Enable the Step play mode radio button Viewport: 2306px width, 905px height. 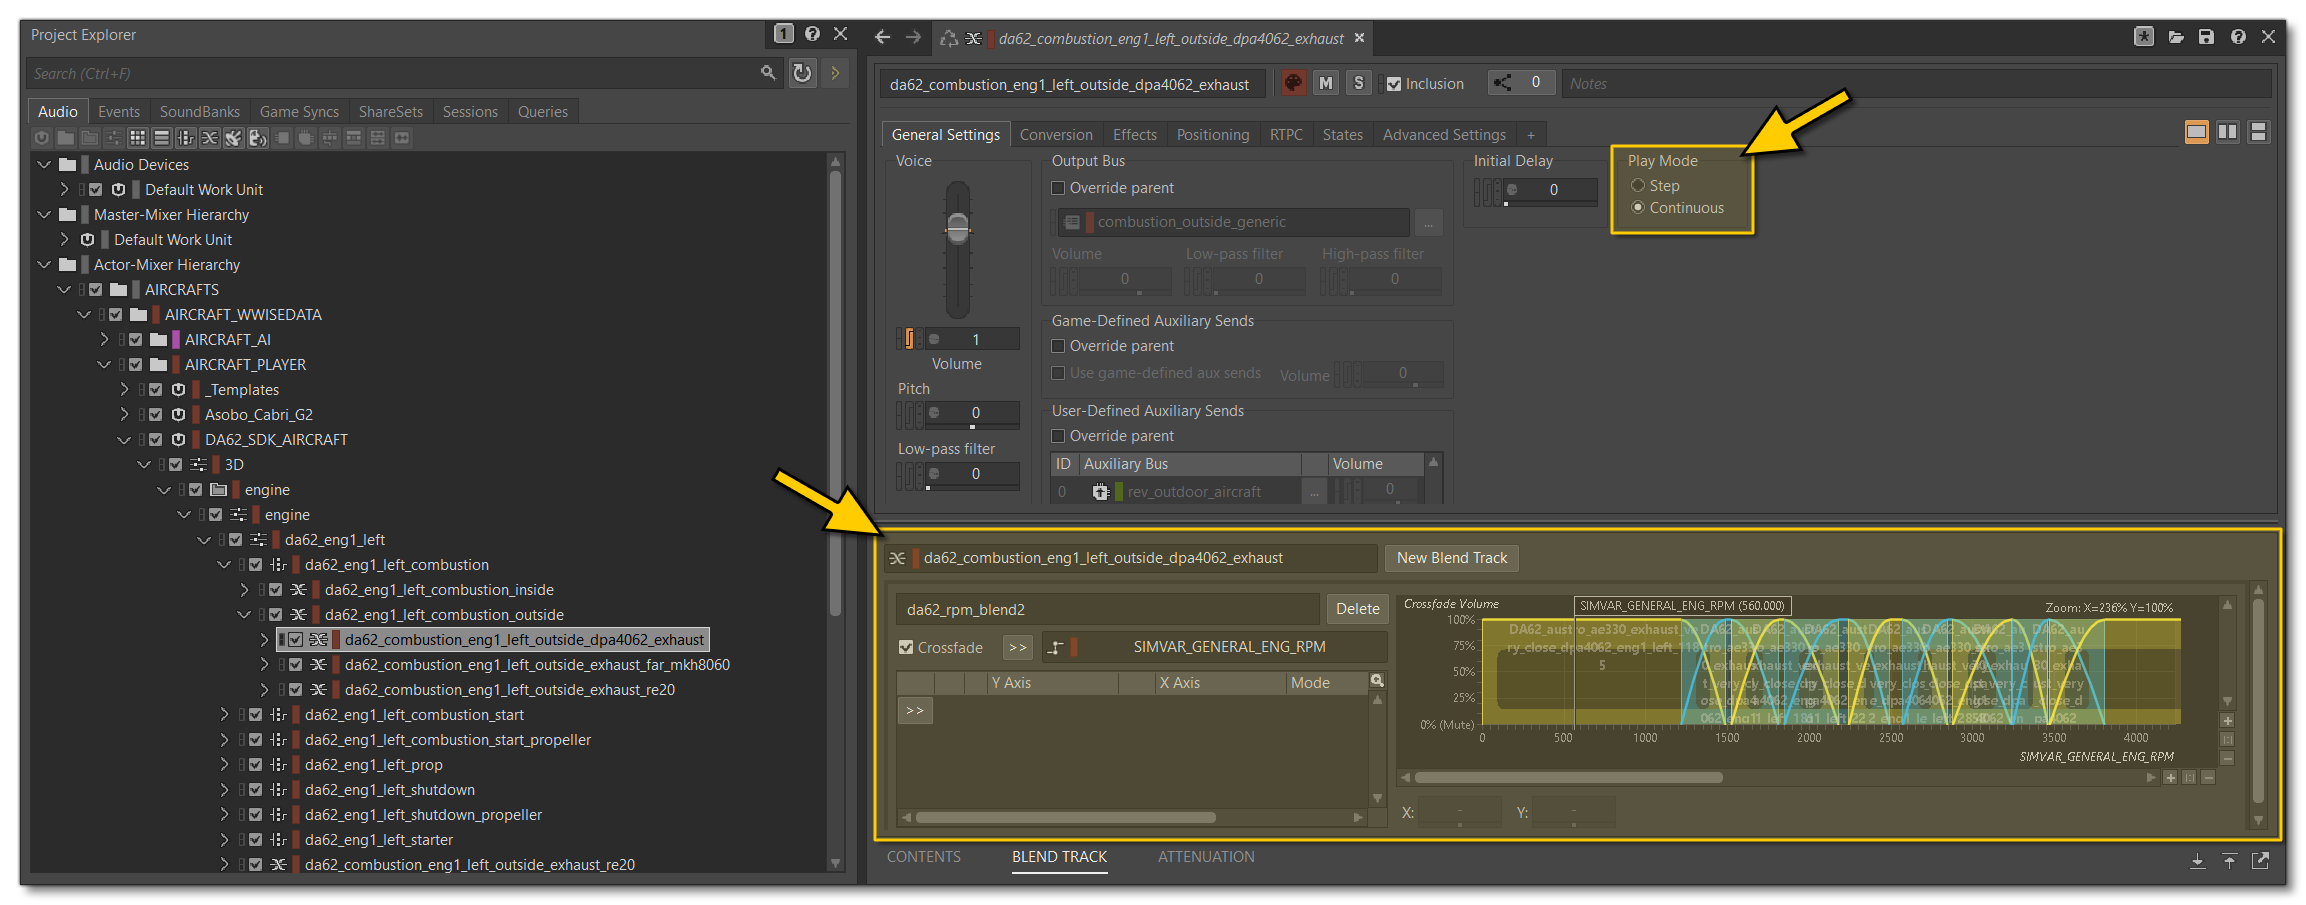(x=1638, y=185)
